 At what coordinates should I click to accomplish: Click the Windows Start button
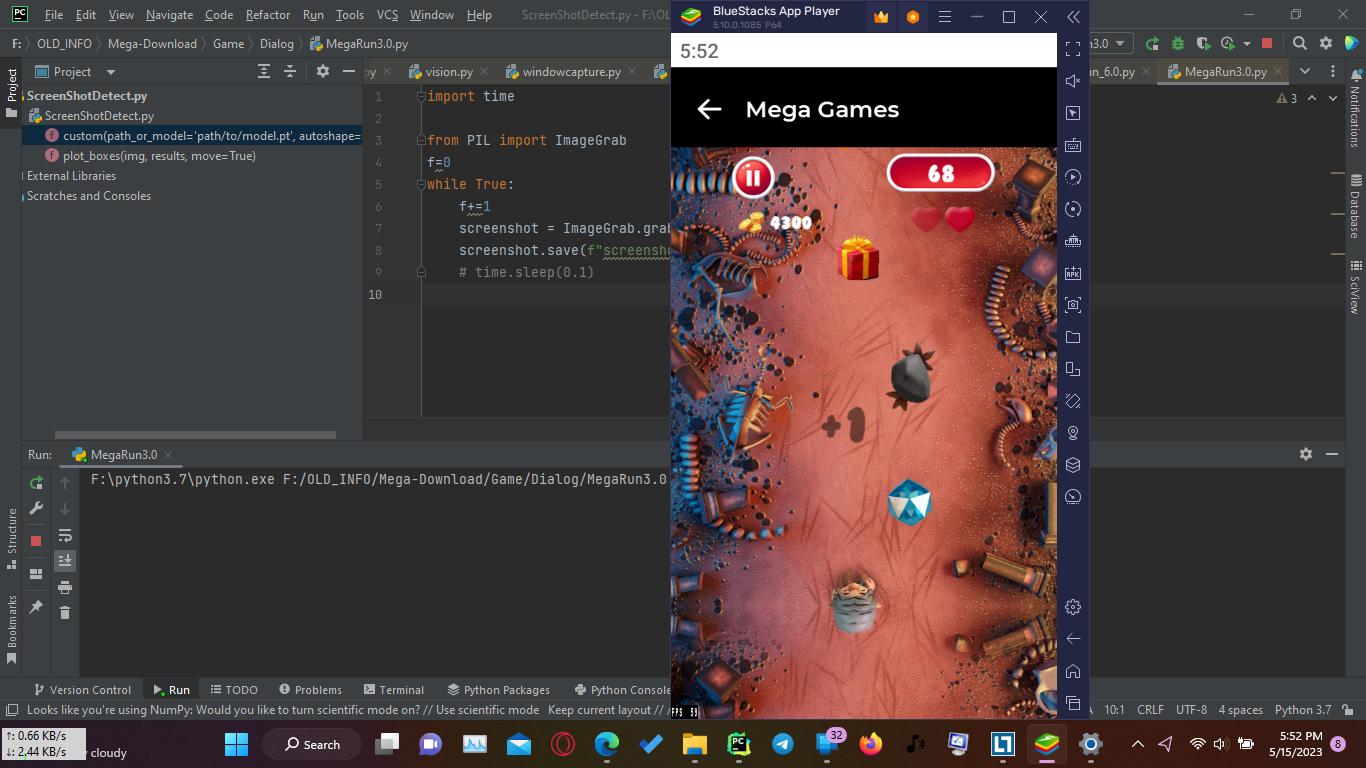[x=236, y=744]
